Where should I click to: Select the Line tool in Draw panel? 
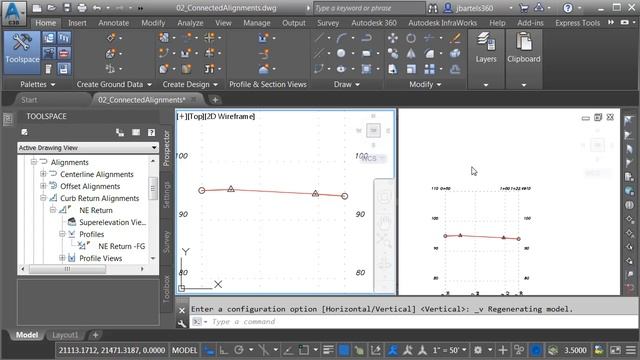tap(319, 38)
